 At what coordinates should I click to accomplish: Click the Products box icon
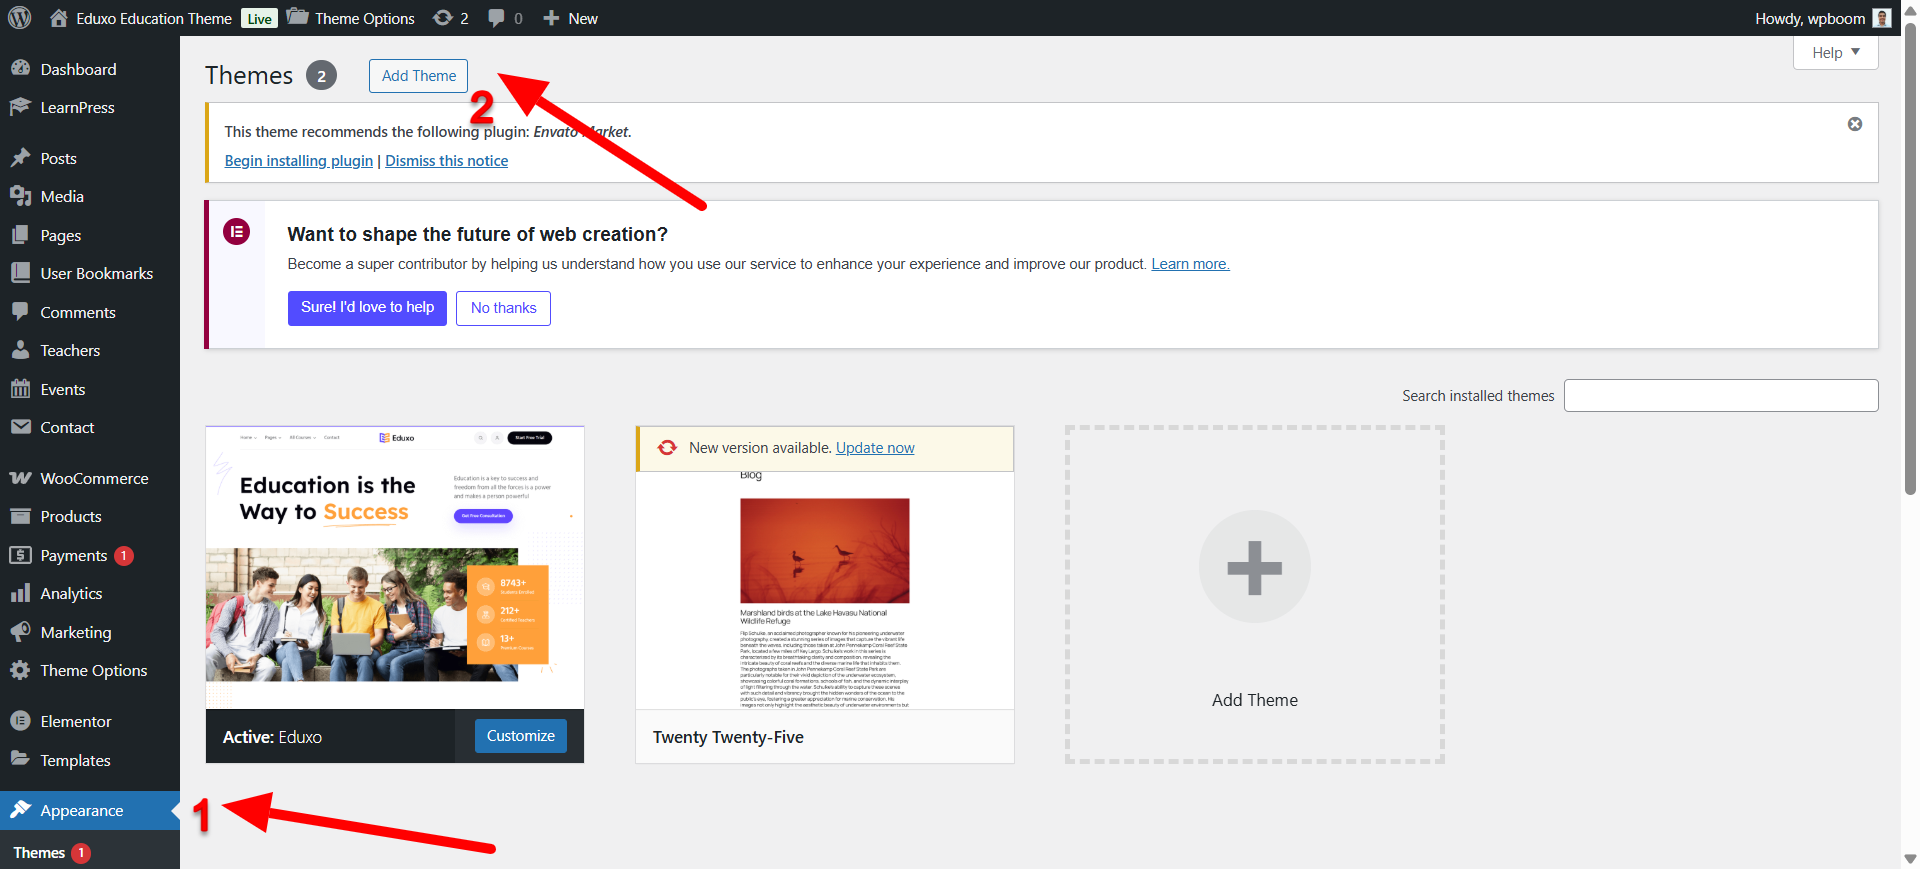click(20, 516)
